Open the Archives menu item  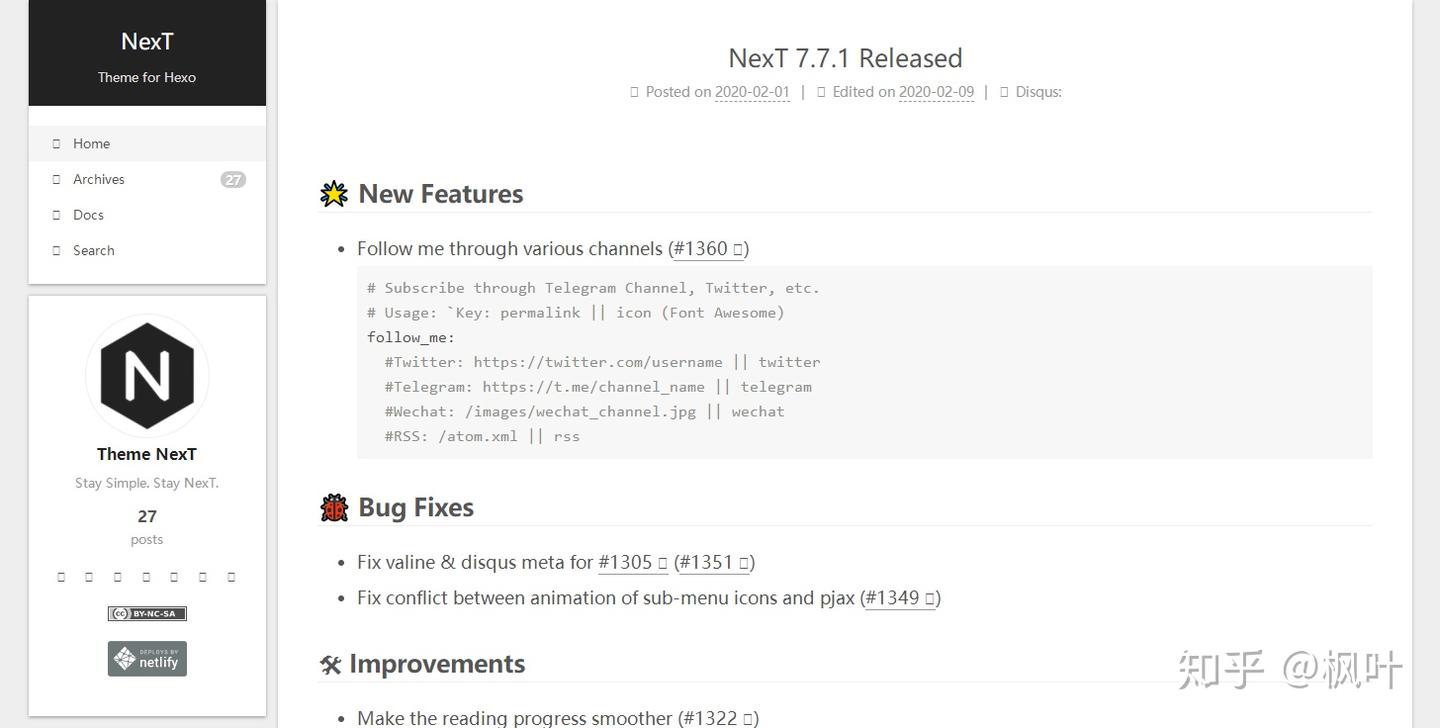[98, 180]
